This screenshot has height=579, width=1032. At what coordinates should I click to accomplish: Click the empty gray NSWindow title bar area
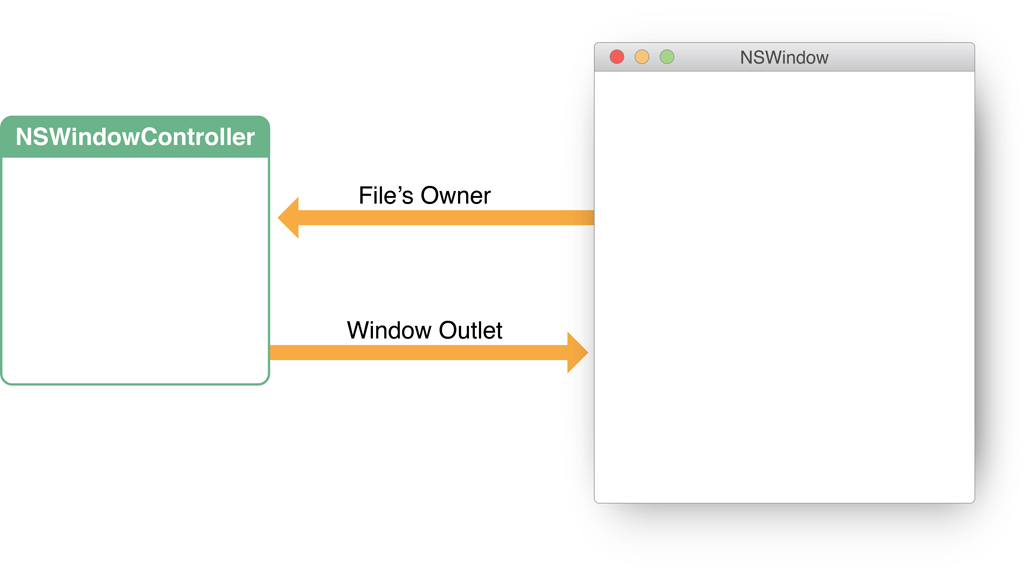(900, 57)
